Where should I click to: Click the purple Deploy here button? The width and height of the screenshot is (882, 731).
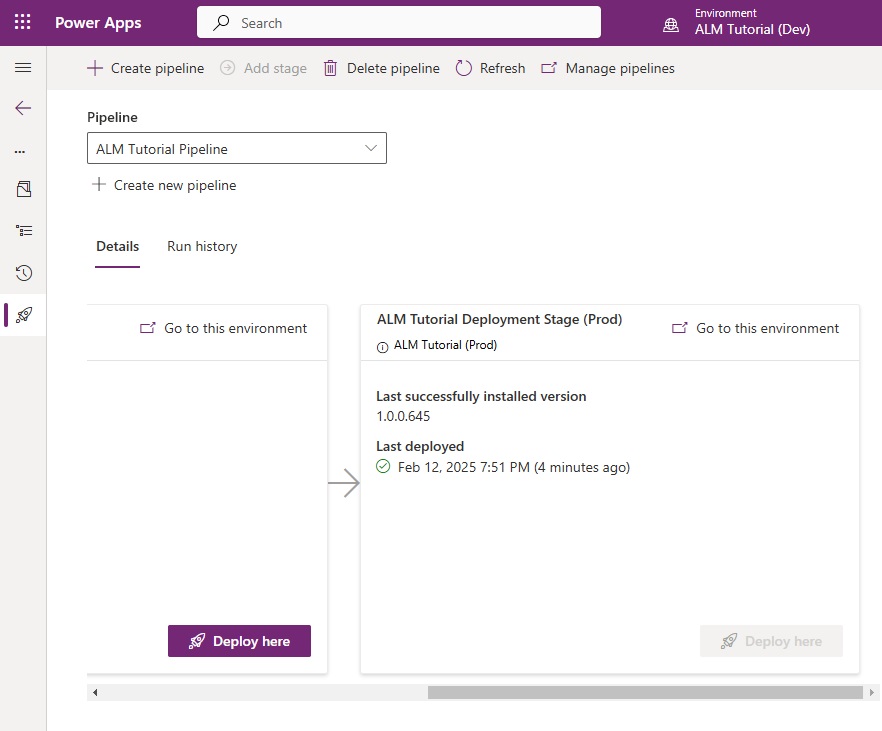tap(239, 641)
